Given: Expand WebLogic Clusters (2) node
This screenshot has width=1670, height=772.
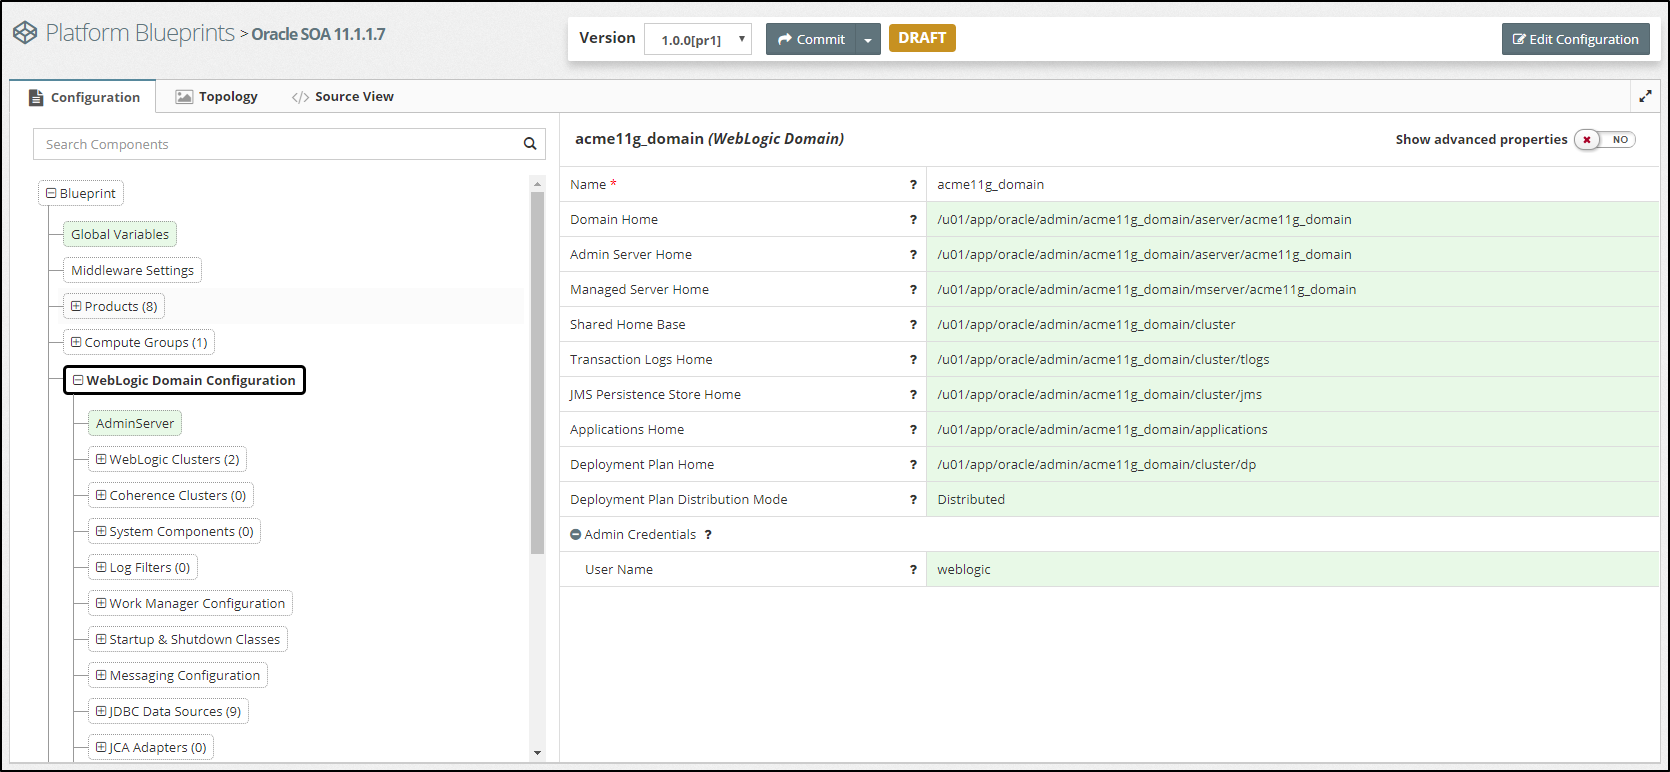Looking at the screenshot, I should click(101, 459).
